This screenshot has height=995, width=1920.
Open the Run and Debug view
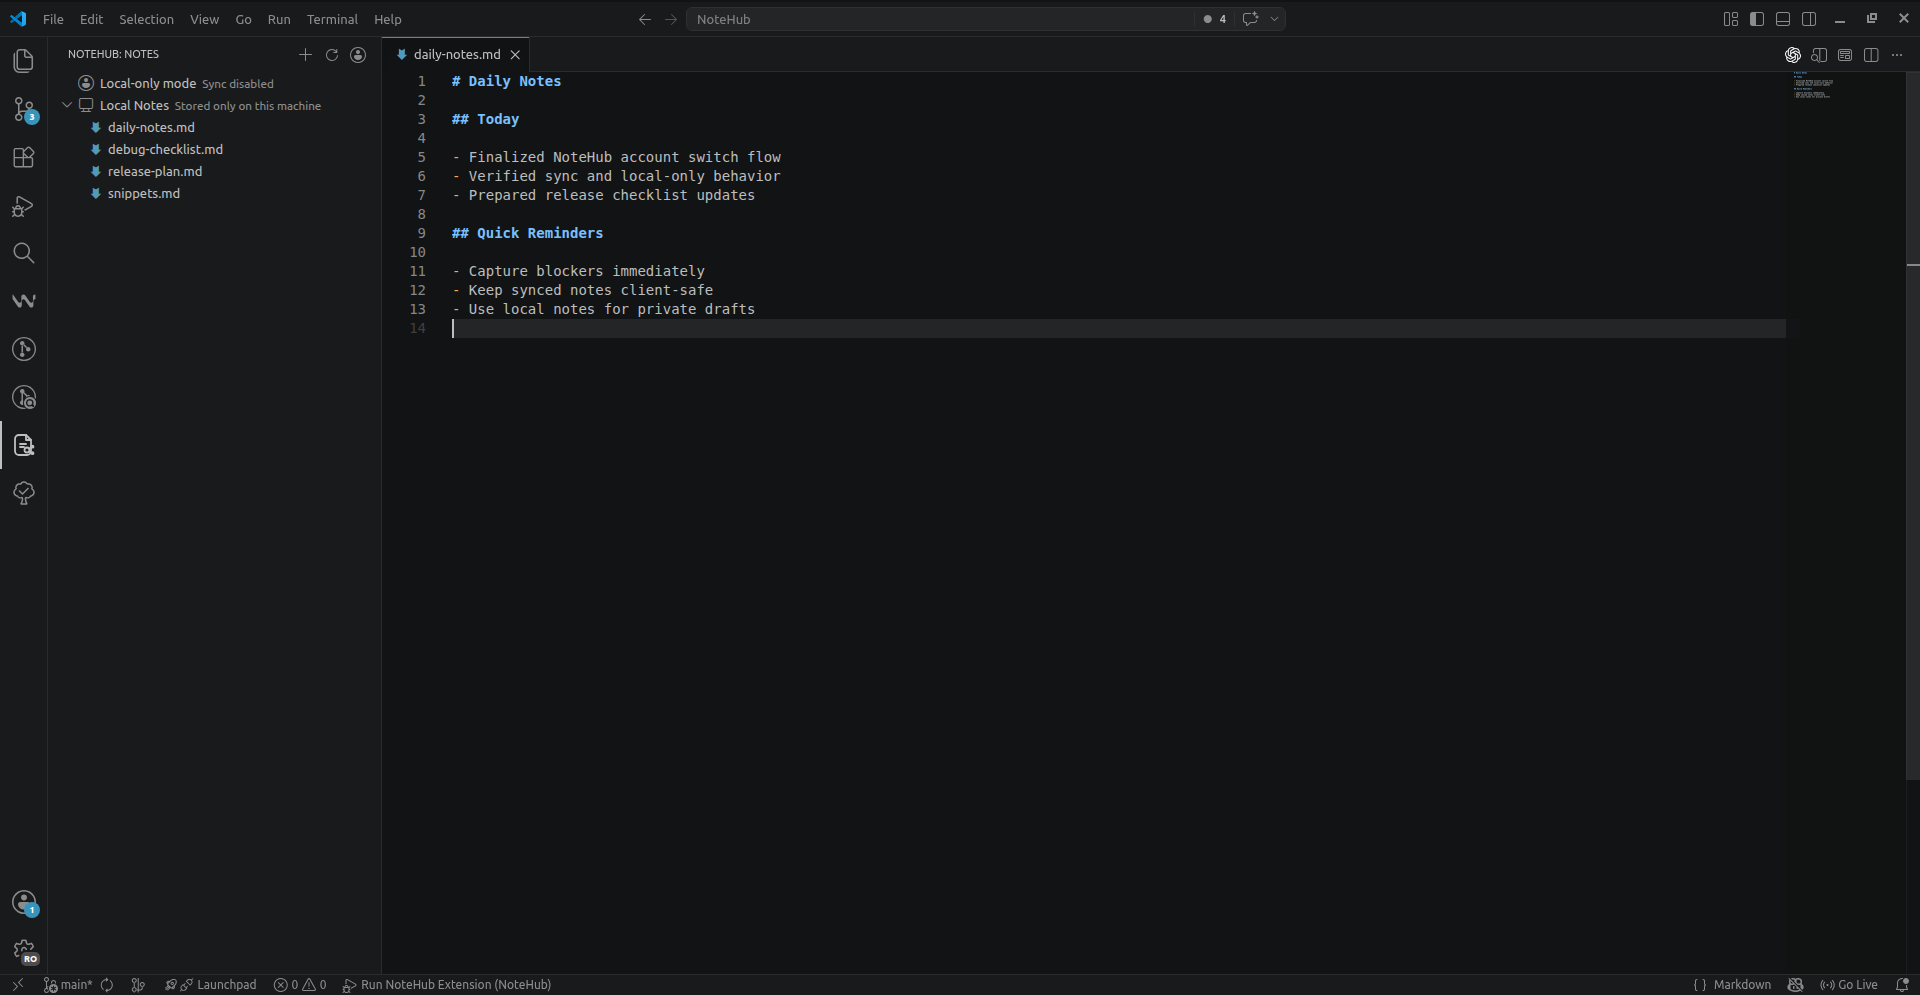(x=24, y=205)
